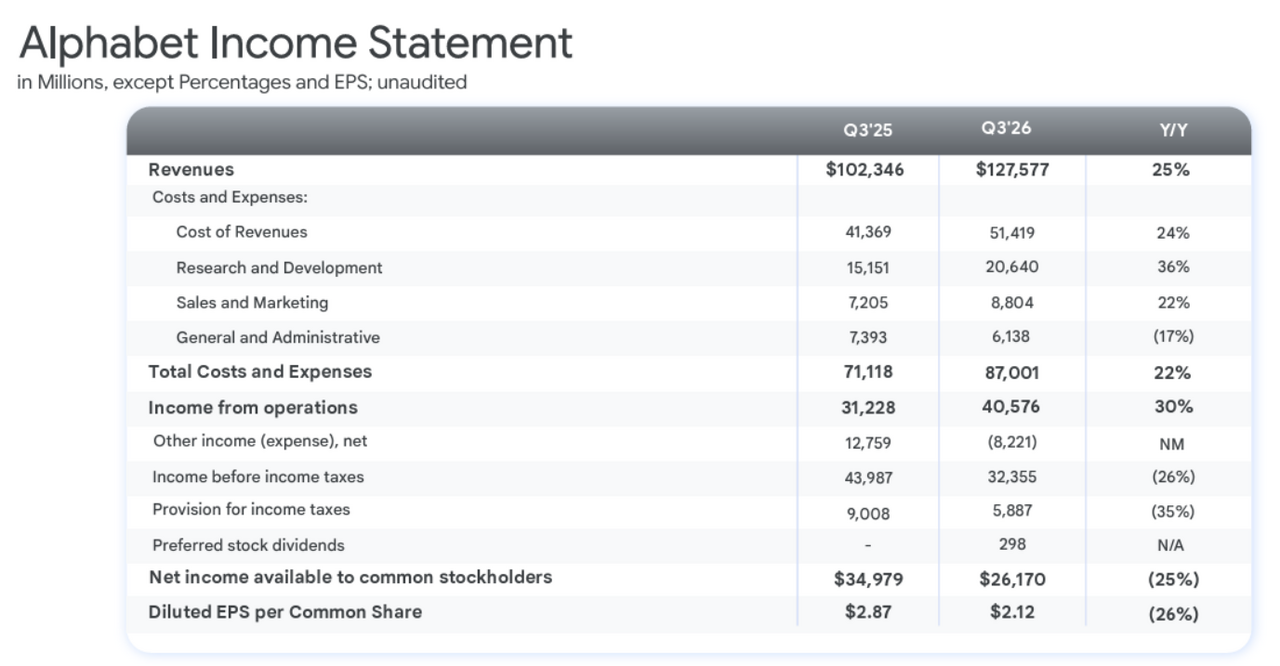Select the 12,759 other income value
Screen dimensions: 1280x666
(868, 443)
